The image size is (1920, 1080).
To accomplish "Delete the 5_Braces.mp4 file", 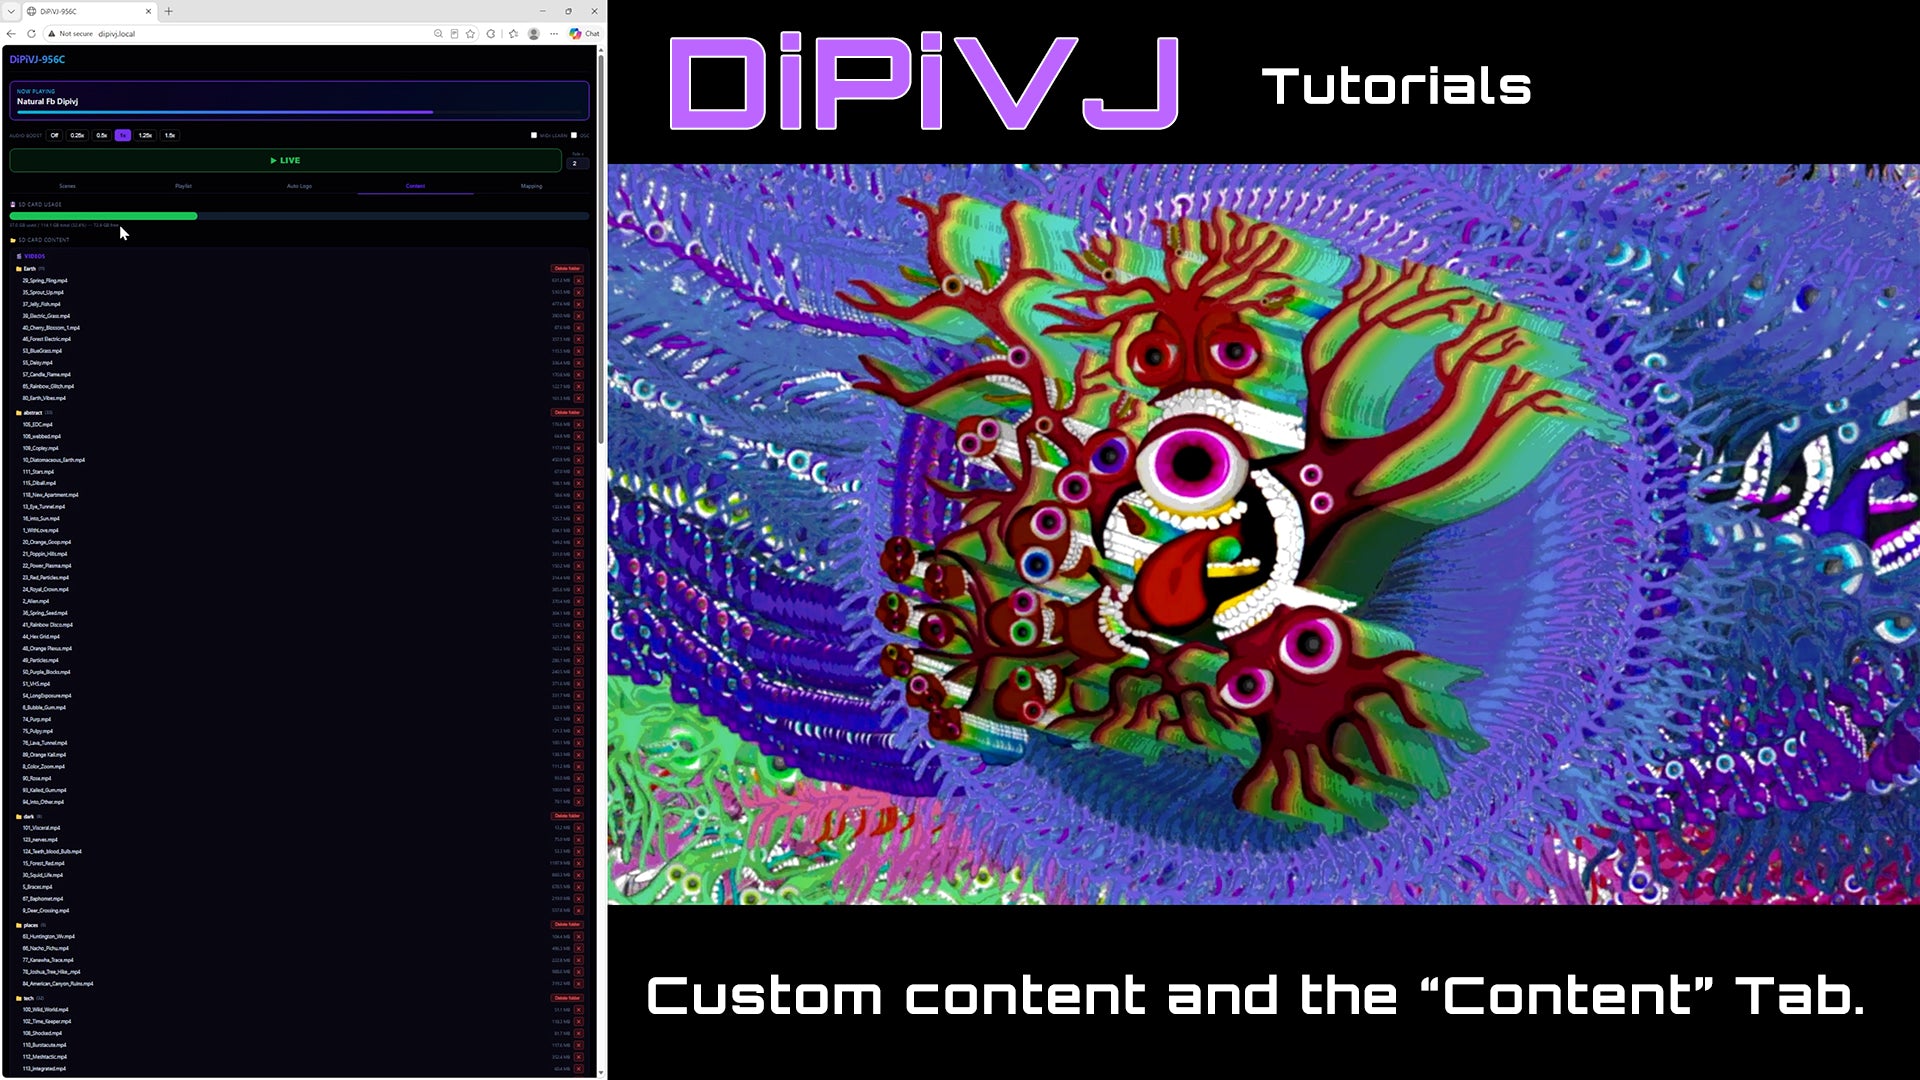I will pos(578,887).
